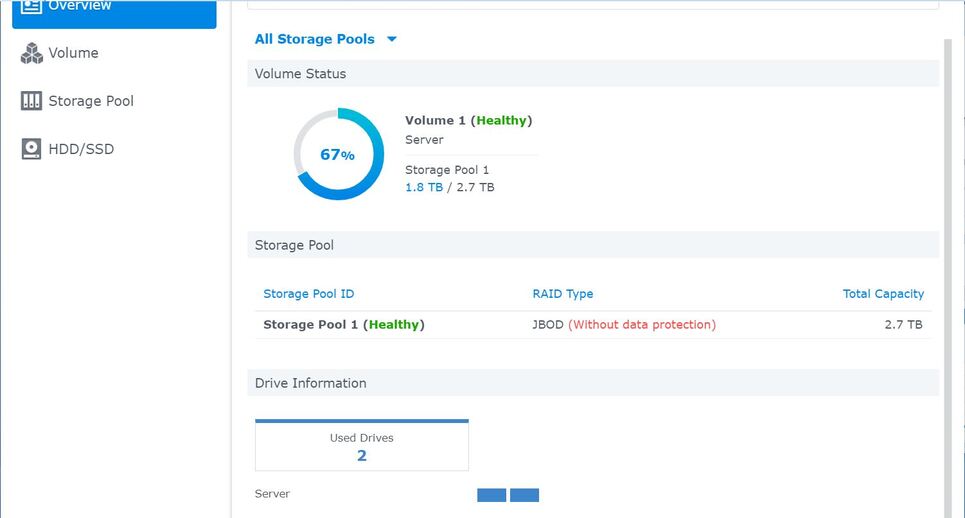Image resolution: width=965 pixels, height=518 pixels.
Task: Click the 2.7 TB total capacity cell
Action: (x=903, y=325)
